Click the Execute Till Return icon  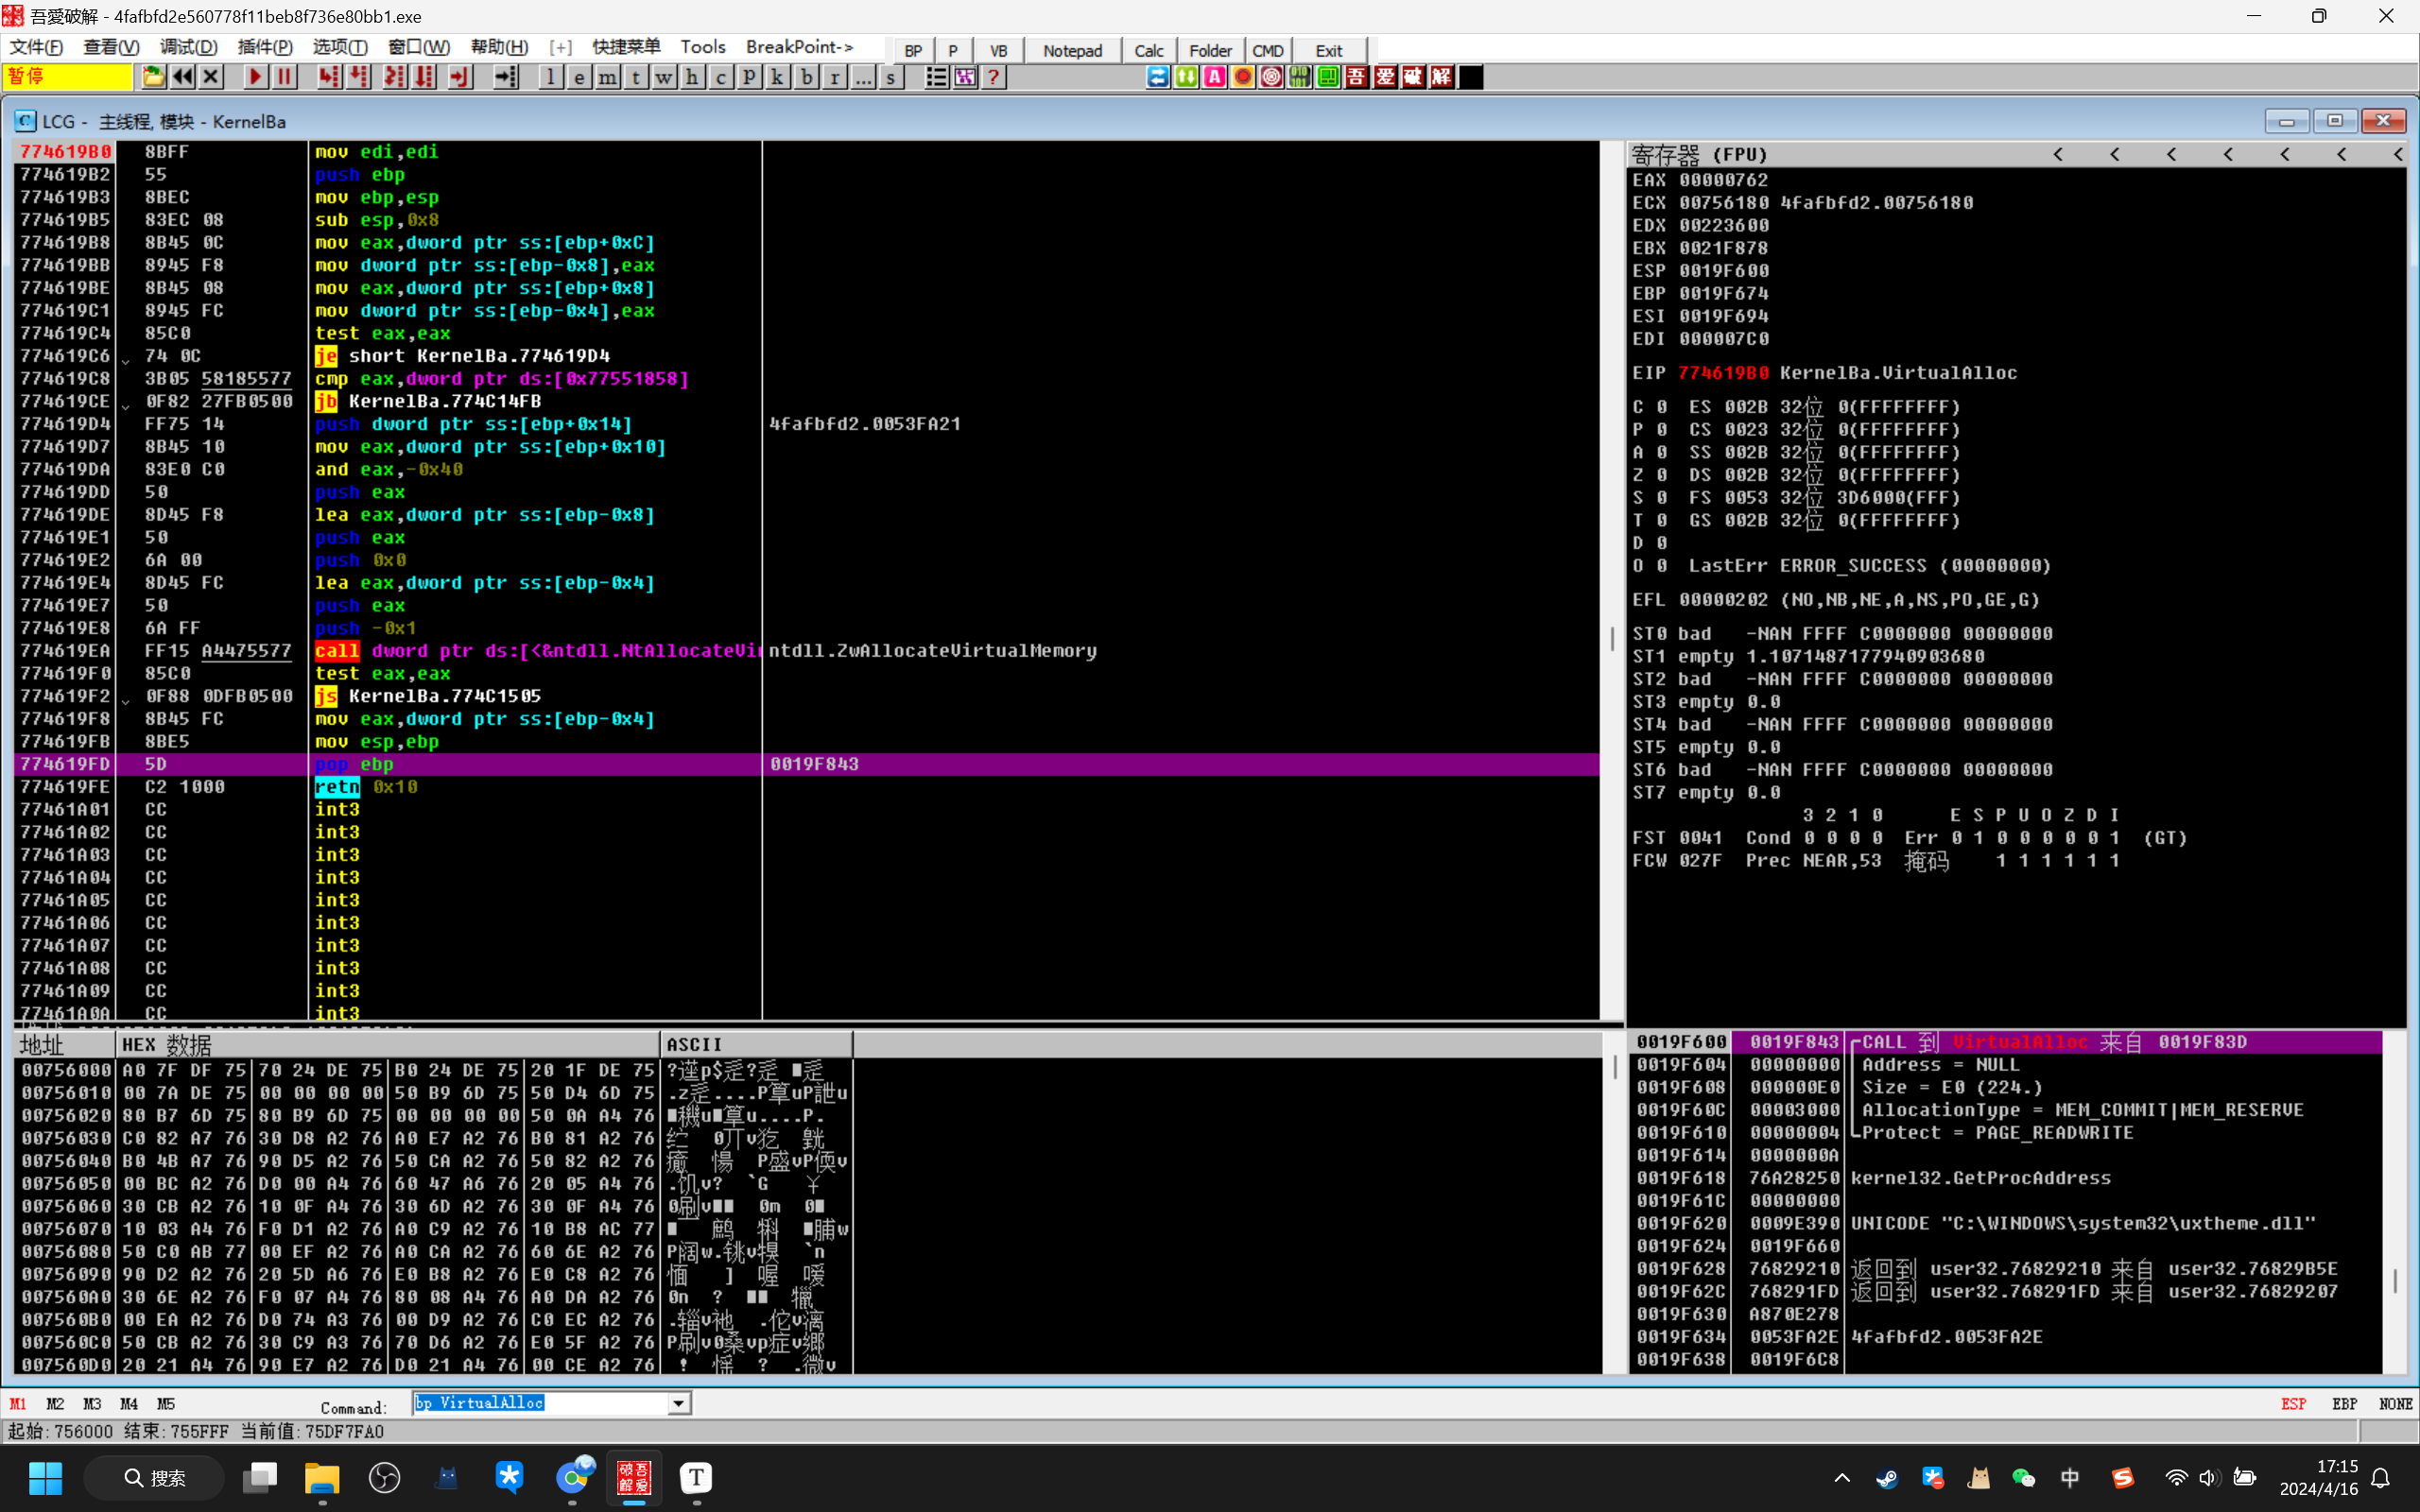tap(459, 77)
